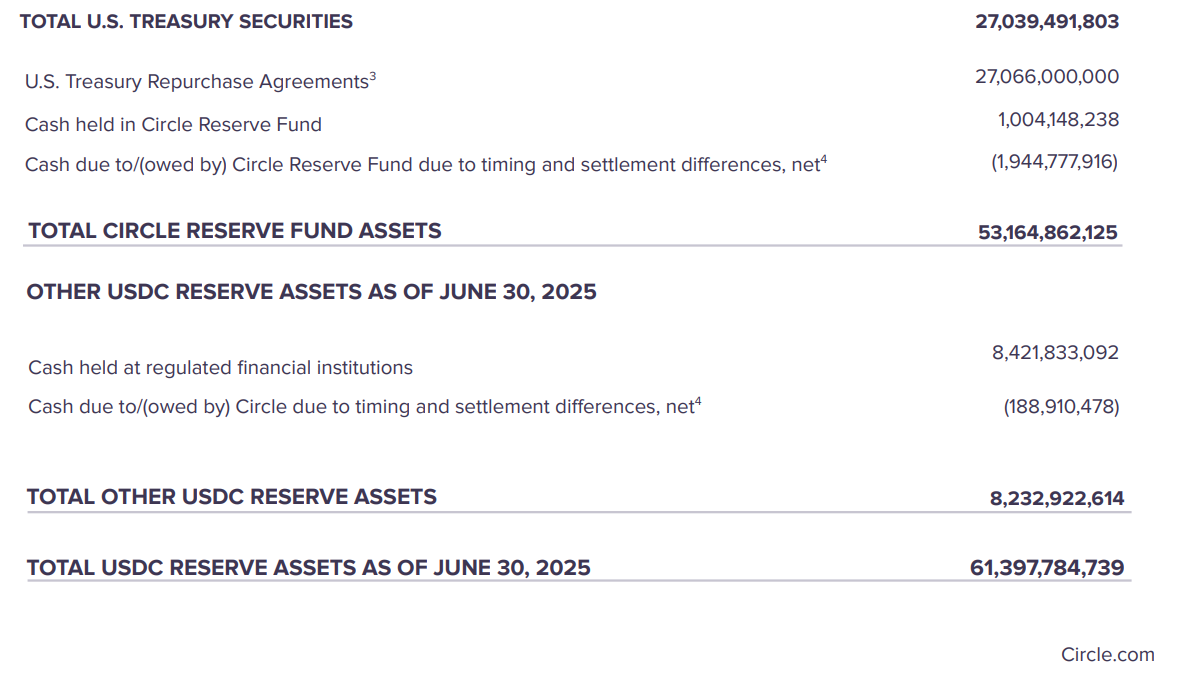1182x675 pixels.
Task: Click Total USDC Reserve Assets as of June 30, 2025
Action: [x=308, y=568]
